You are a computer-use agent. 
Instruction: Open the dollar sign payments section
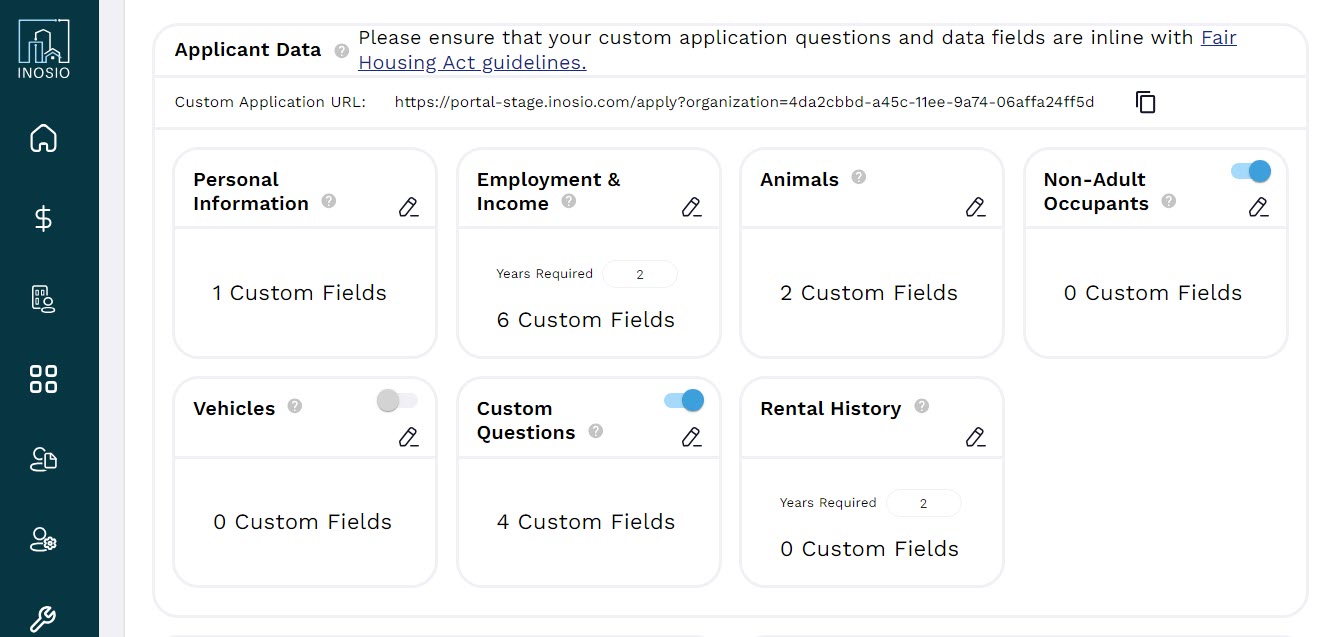point(43,218)
